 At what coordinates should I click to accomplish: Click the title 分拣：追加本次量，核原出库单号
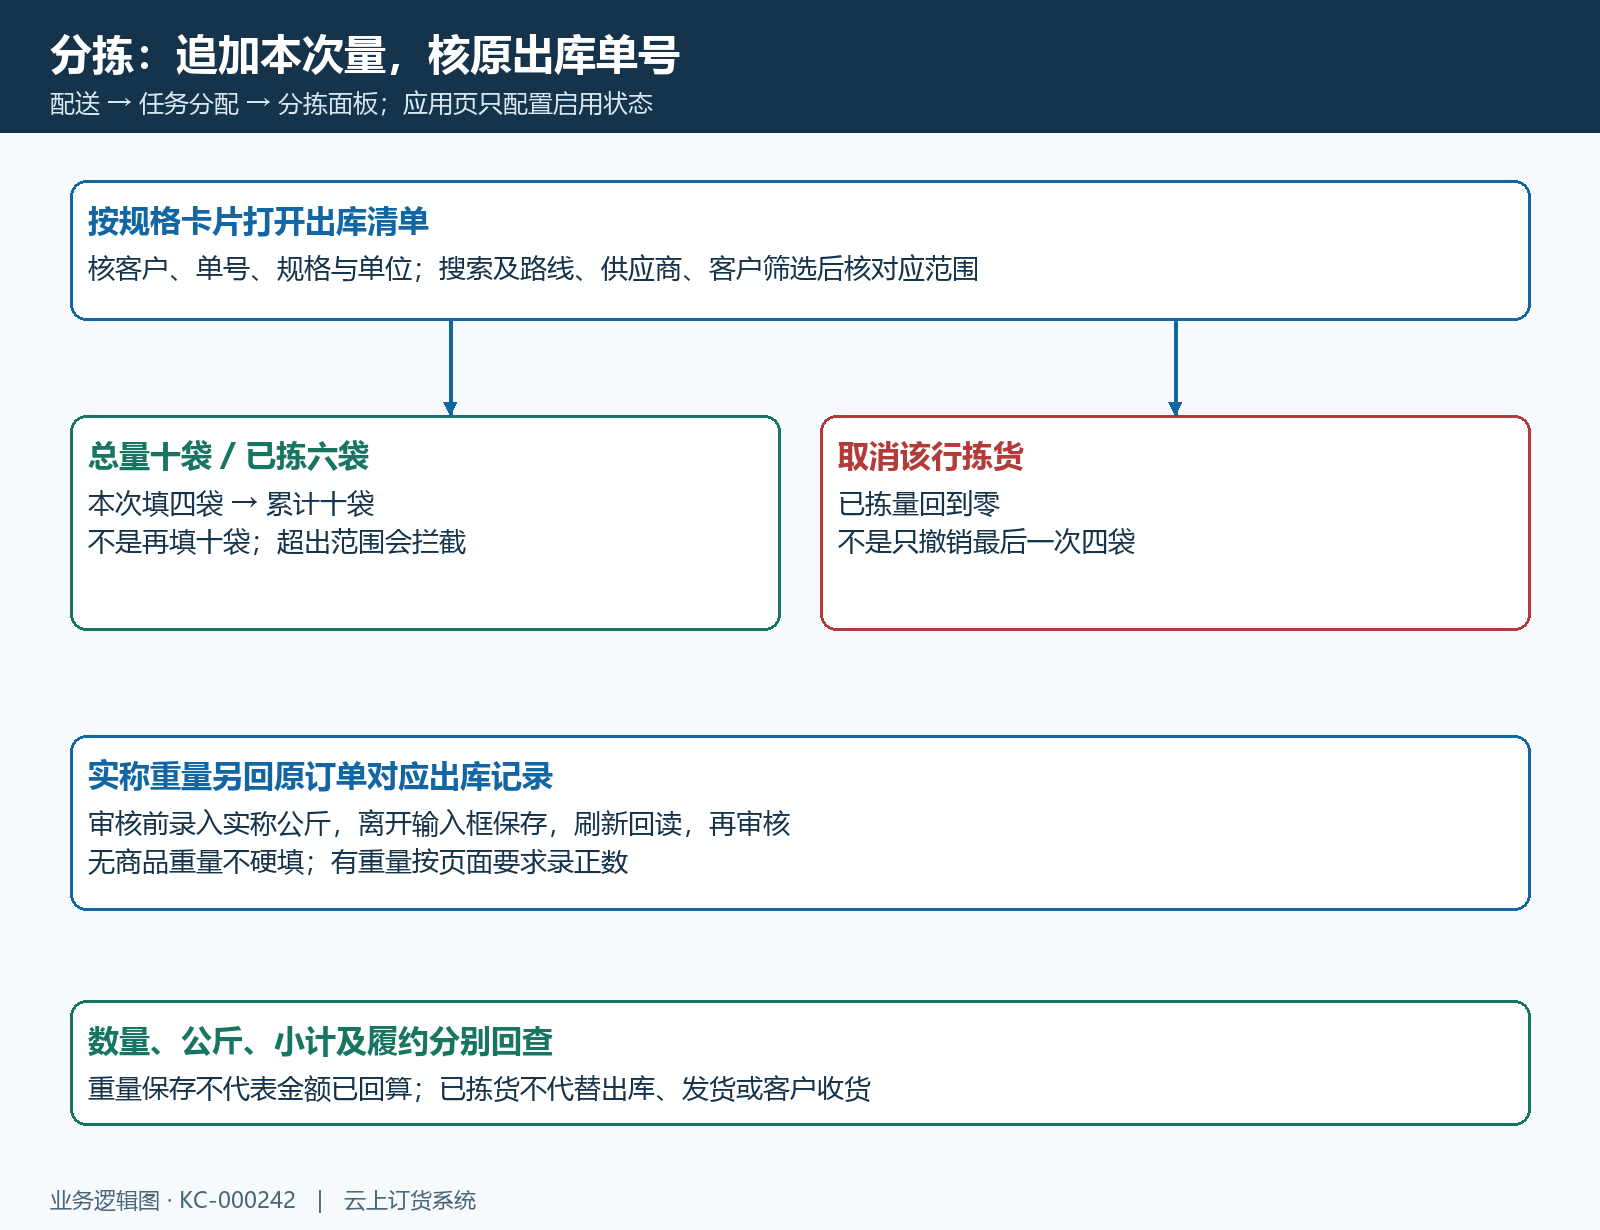pyautogui.click(x=365, y=55)
